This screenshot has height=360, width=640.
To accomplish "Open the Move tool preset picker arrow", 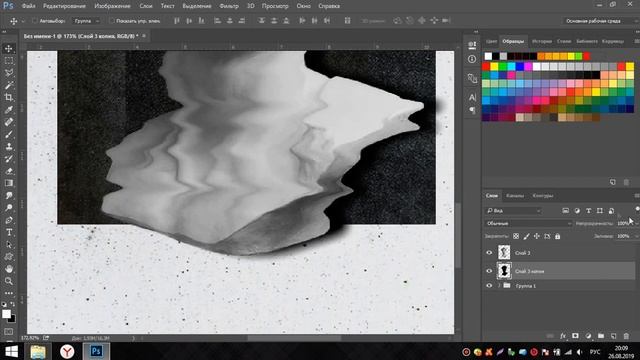I will click(23, 21).
